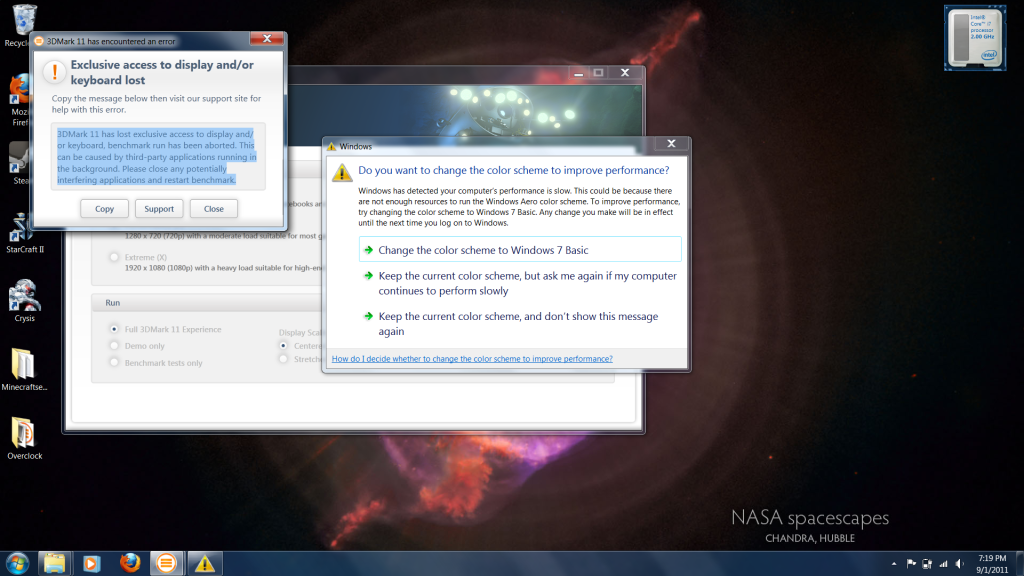Image resolution: width=1024 pixels, height=576 pixels.
Task: Open Windows Media Player from the taskbar
Action: point(91,563)
